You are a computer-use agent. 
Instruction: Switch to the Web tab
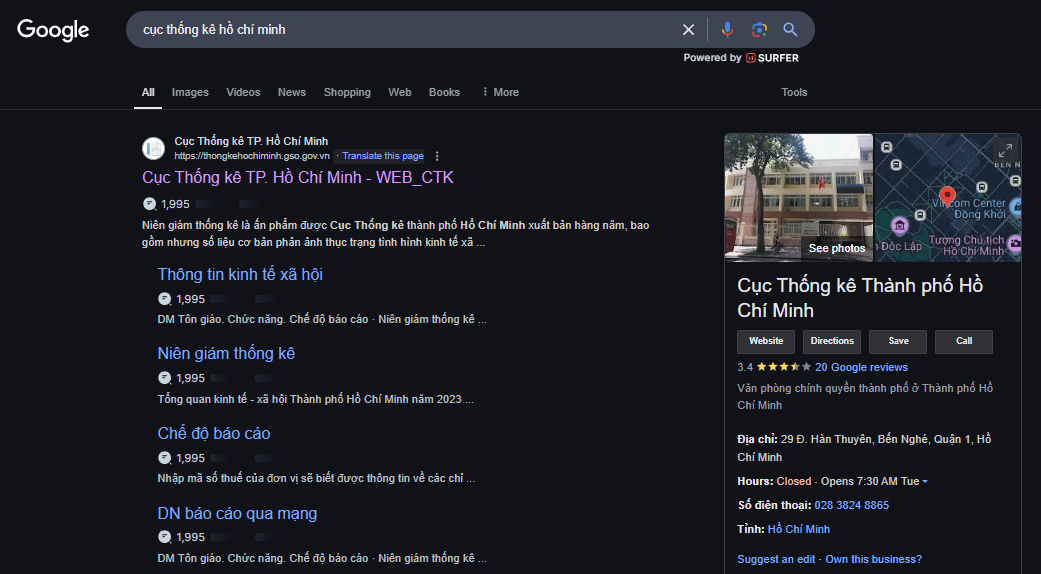pos(400,92)
